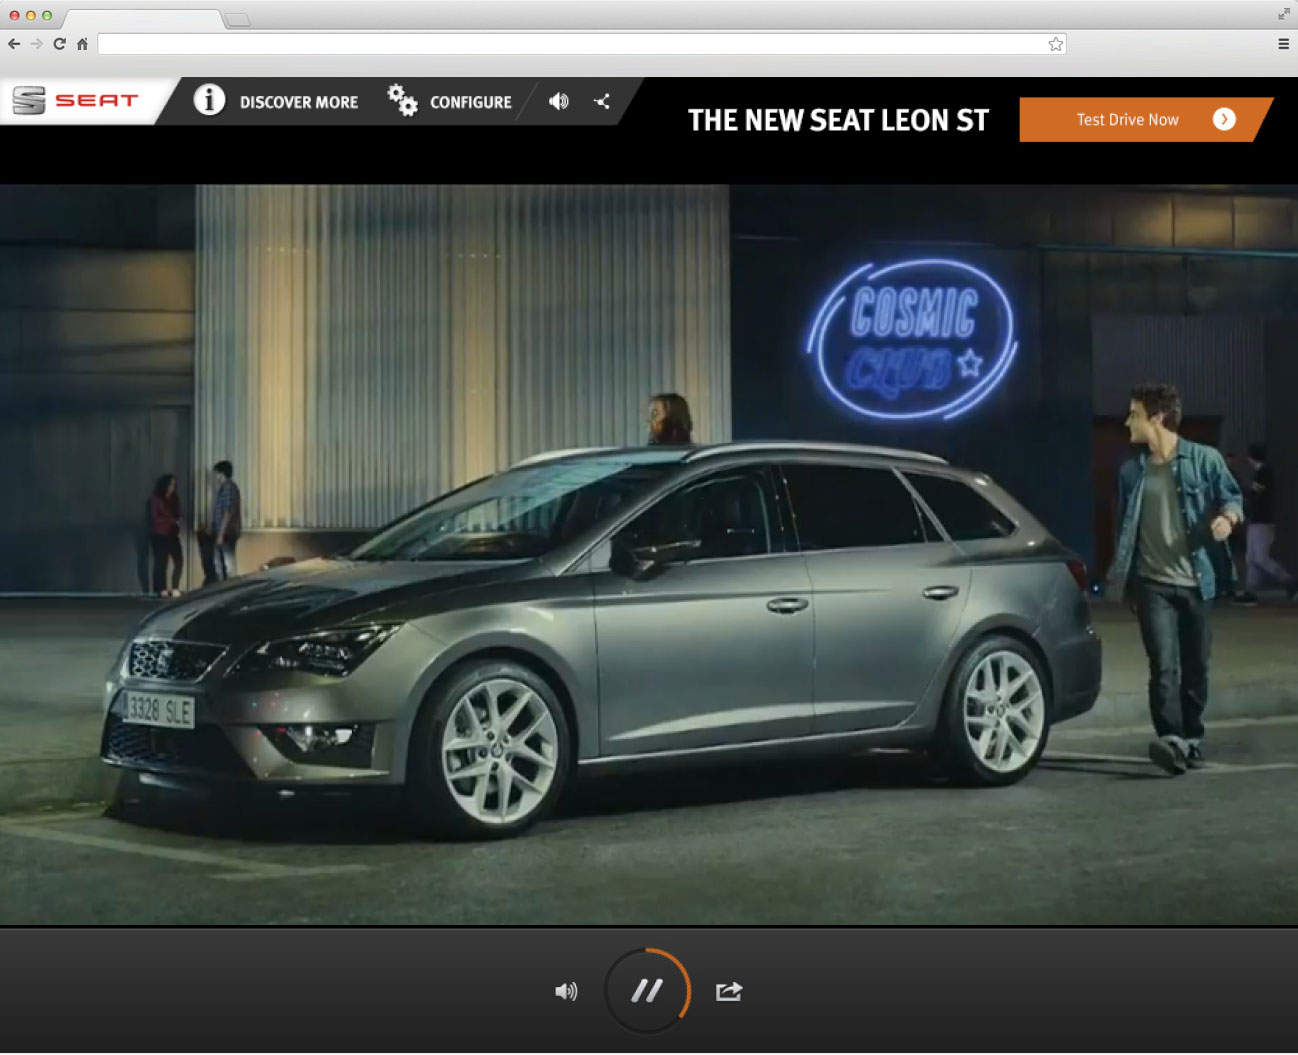Open the browser hamburger menu

1283,44
